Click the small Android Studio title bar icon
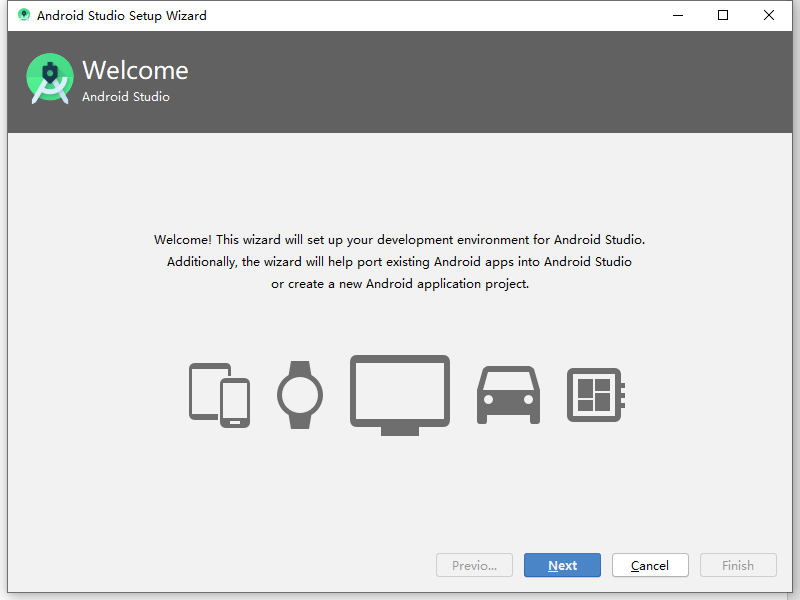This screenshot has width=800, height=600. click(23, 15)
